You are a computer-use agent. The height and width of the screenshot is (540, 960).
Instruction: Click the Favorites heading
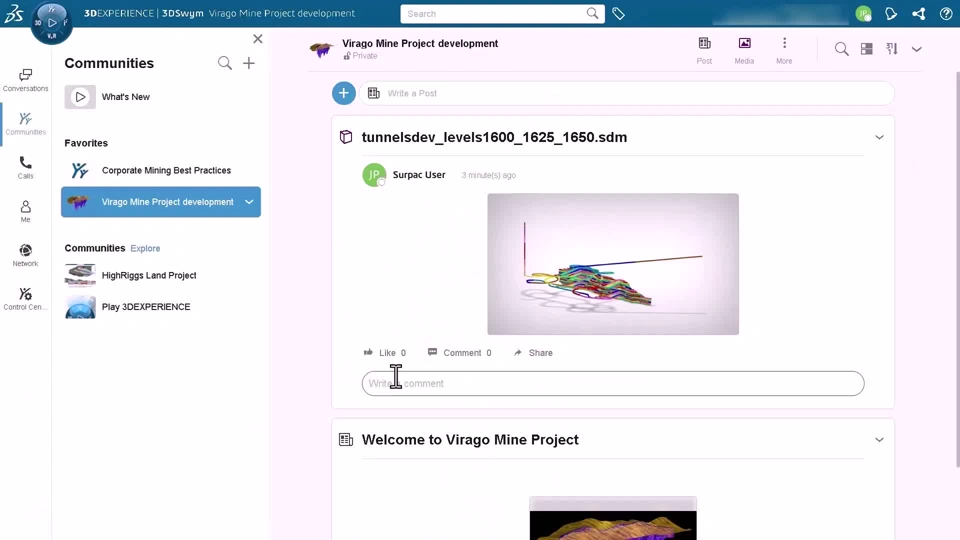[86, 143]
